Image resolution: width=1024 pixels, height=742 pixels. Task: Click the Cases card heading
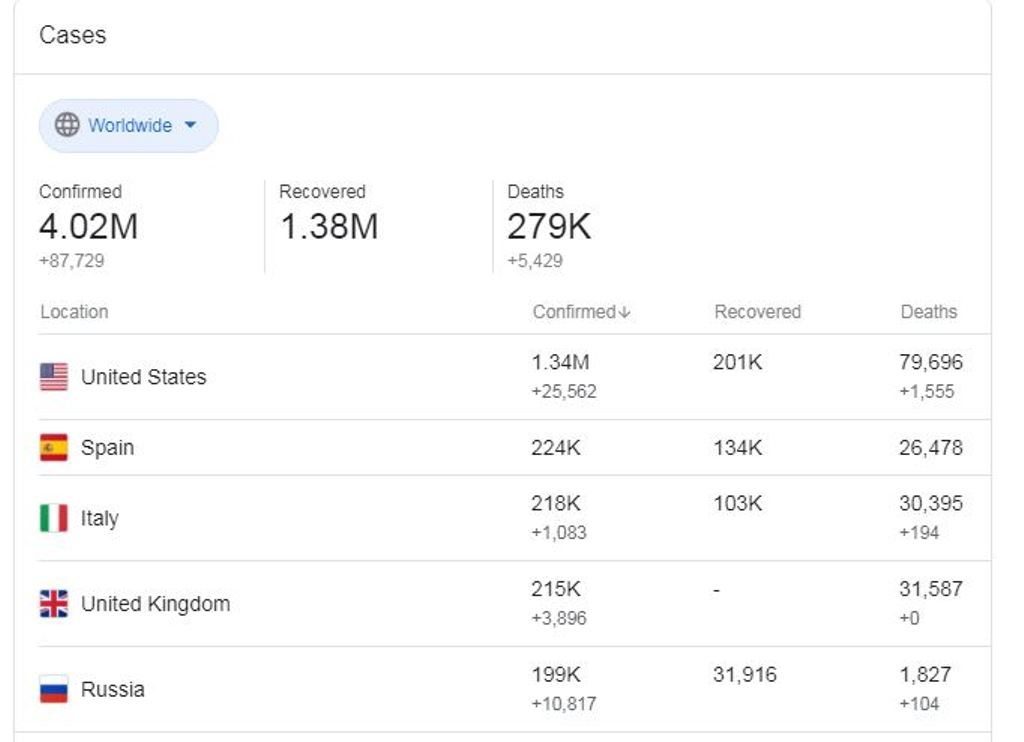[72, 35]
